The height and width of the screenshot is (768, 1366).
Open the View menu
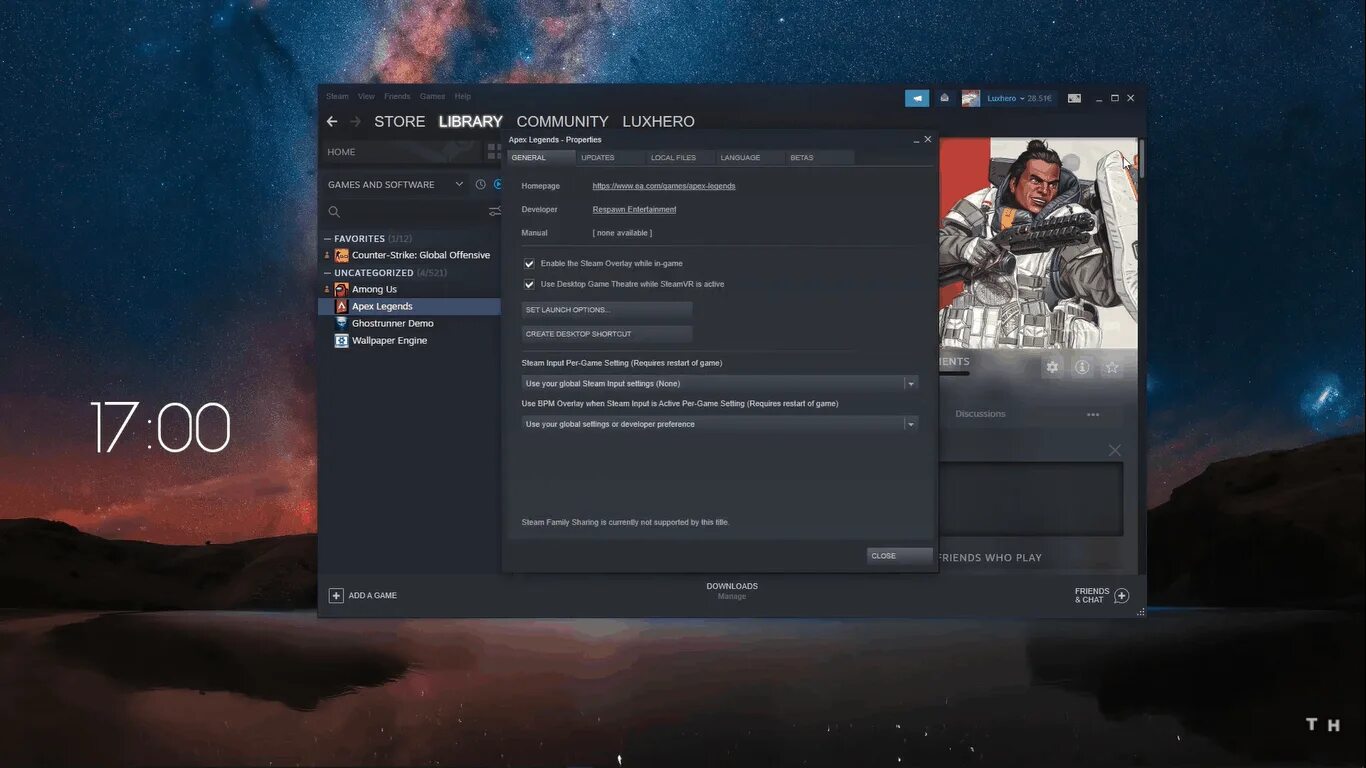366,96
